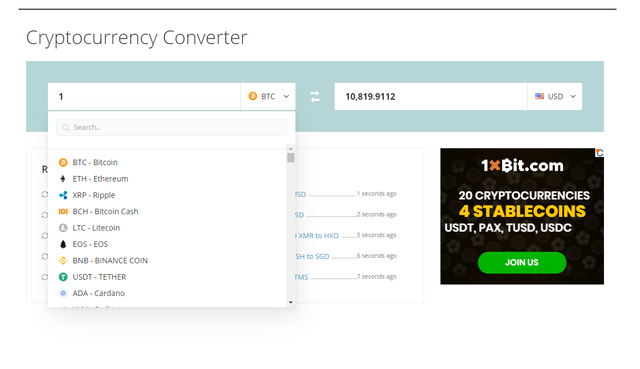Click the '6 seconds ago' timestamp

[x=376, y=256]
